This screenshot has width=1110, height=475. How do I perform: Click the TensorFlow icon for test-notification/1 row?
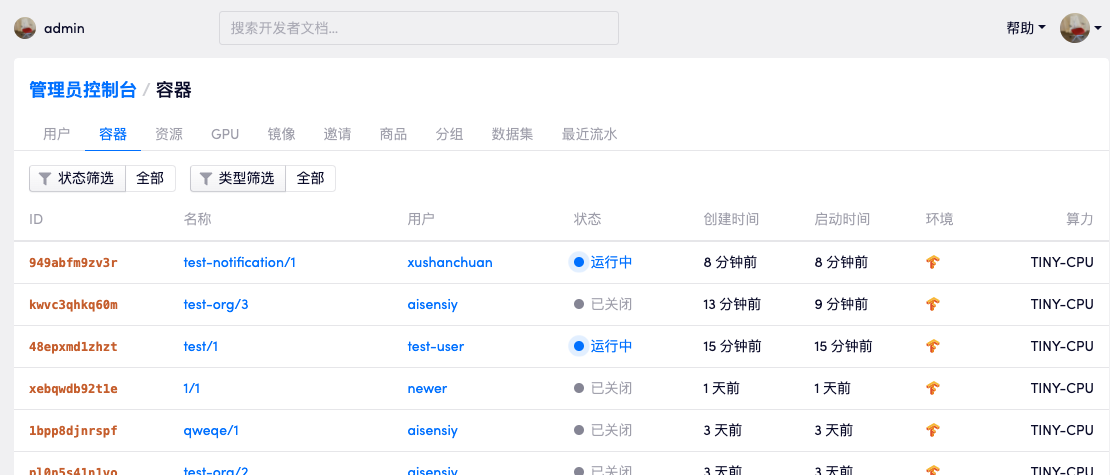(933, 263)
